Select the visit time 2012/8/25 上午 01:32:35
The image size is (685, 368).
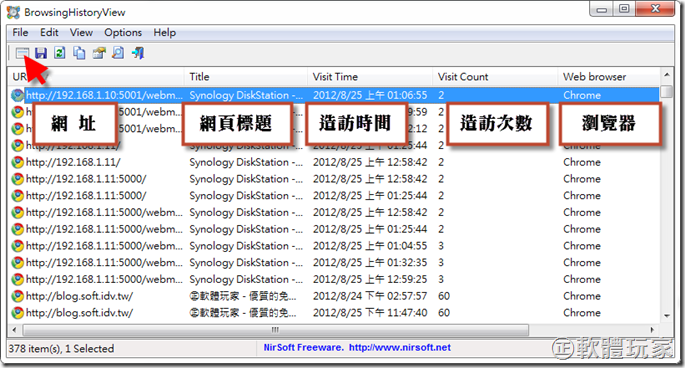point(370,263)
